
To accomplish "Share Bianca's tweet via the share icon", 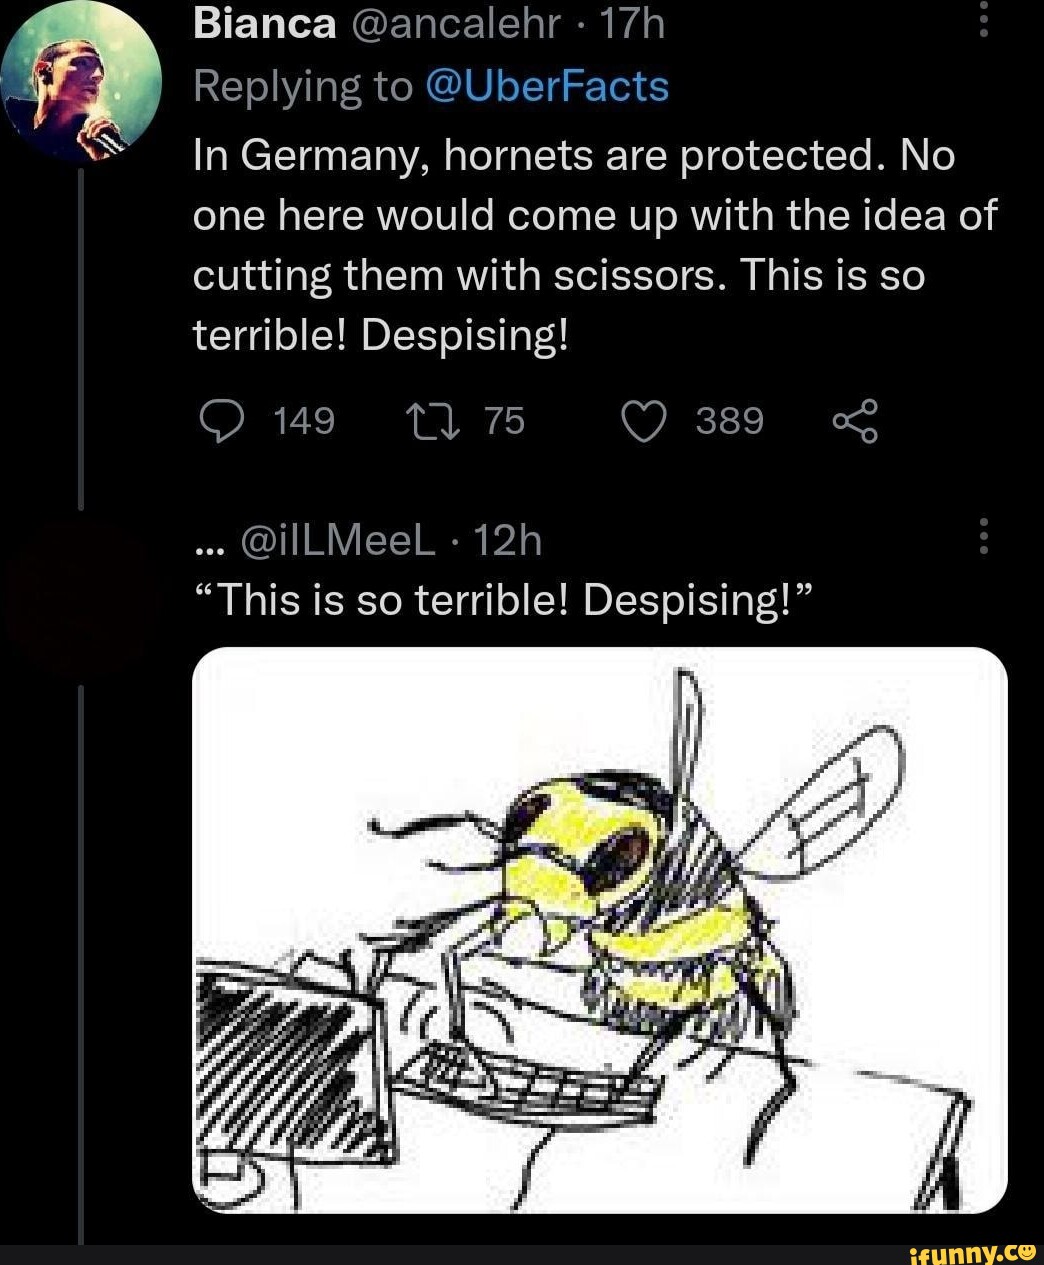I will coord(855,421).
